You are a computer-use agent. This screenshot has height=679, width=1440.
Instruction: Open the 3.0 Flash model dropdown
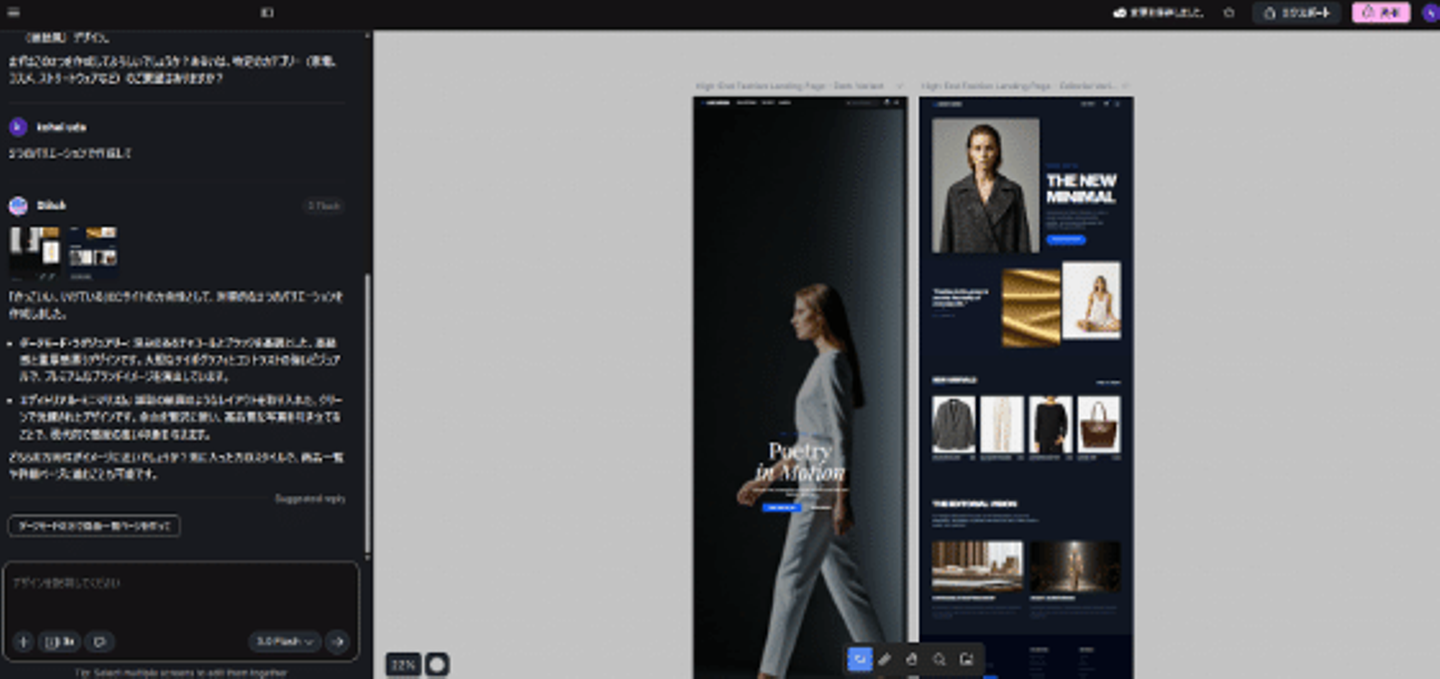285,641
